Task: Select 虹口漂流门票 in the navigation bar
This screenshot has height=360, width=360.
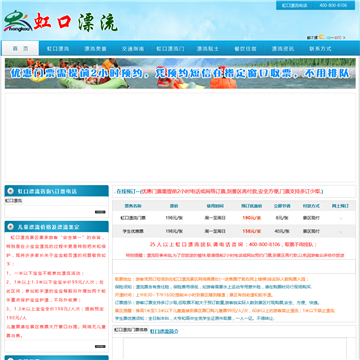Action: tap(170, 49)
